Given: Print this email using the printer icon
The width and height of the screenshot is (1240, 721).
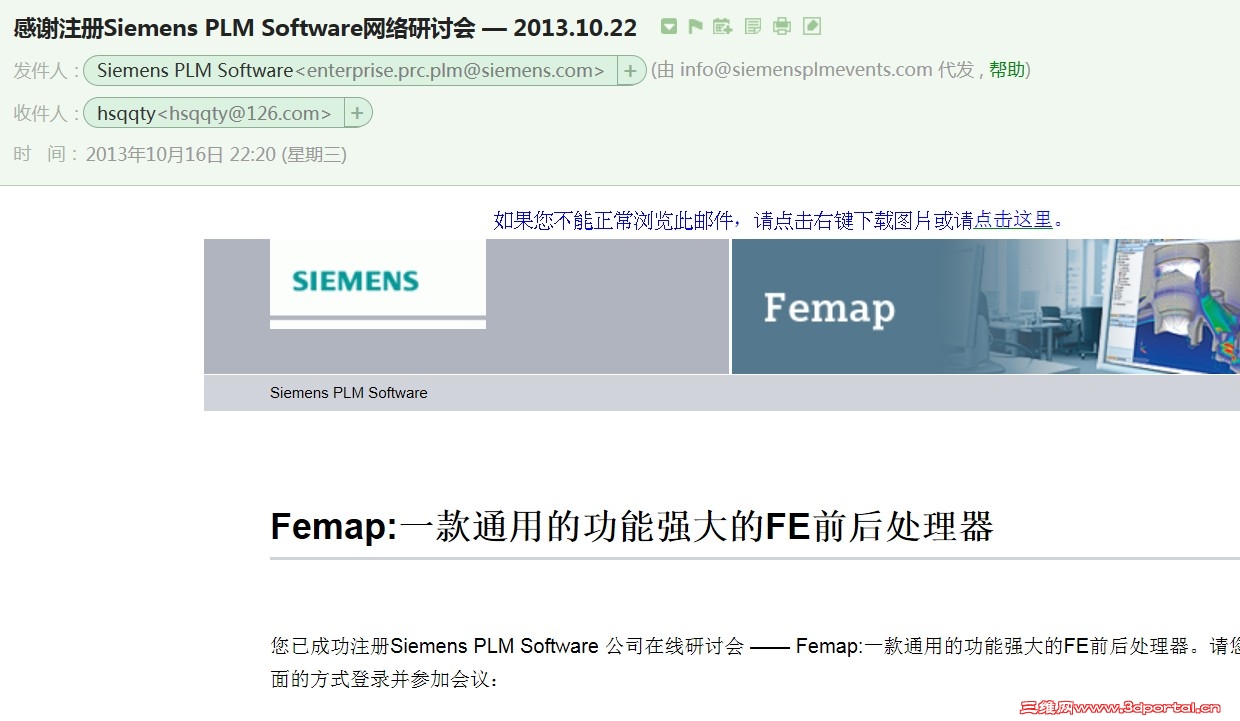Looking at the screenshot, I should pos(782,27).
